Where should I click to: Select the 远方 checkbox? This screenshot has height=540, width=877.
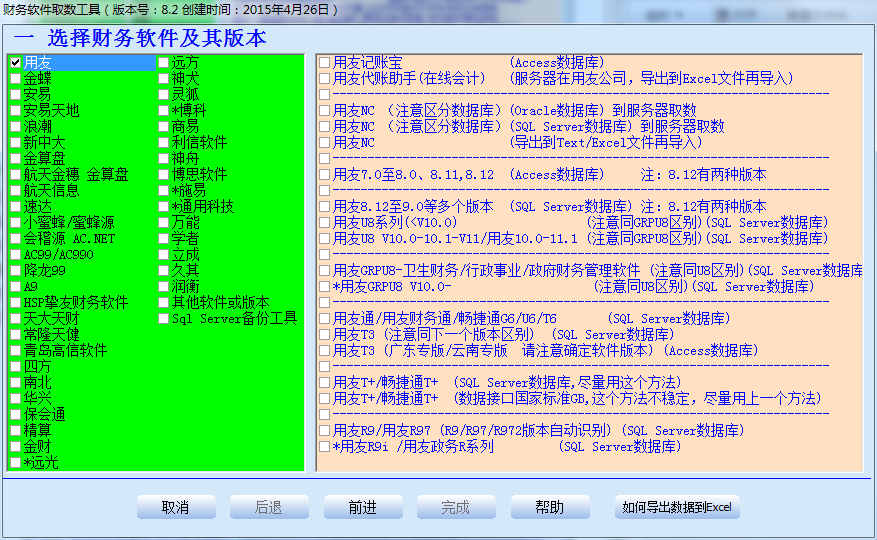tap(163, 63)
